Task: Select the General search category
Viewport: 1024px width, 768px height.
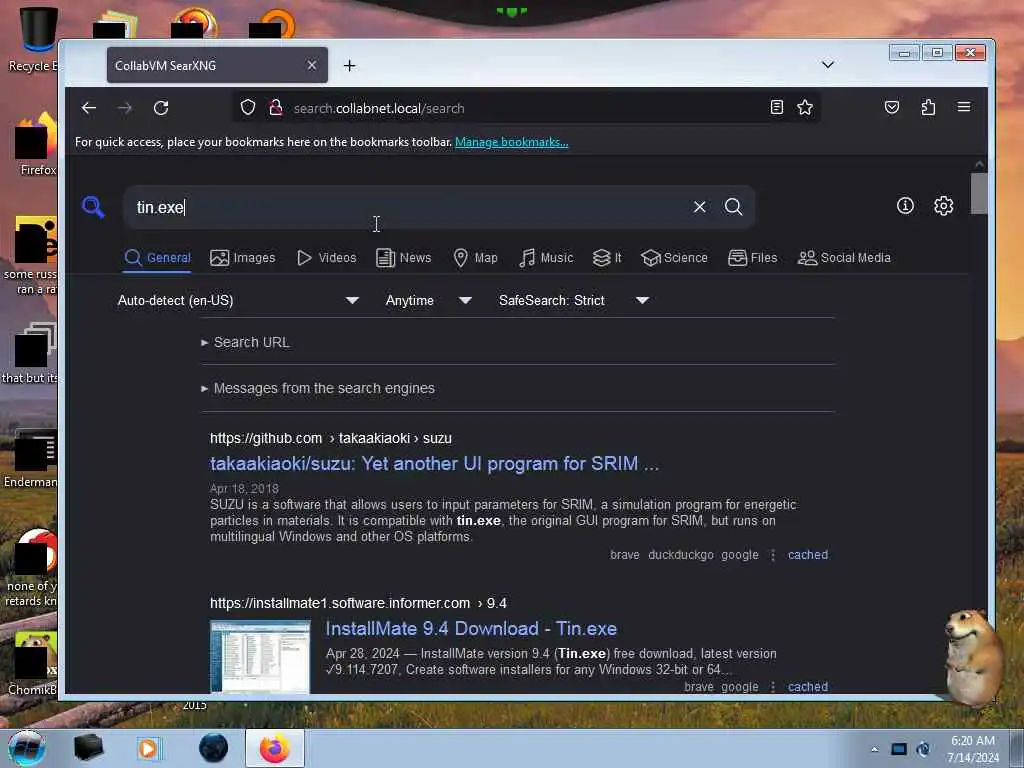Action: [x=157, y=257]
